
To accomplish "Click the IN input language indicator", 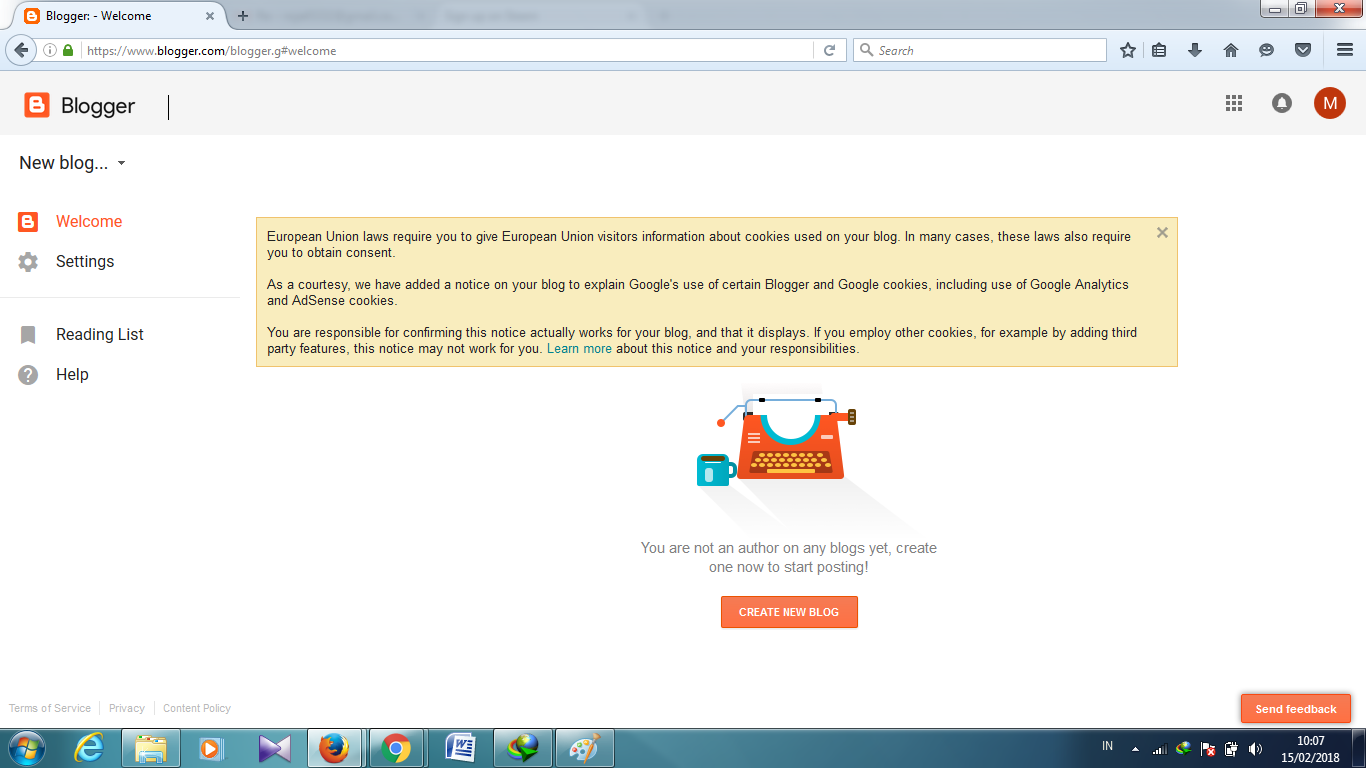I will 1107,747.
